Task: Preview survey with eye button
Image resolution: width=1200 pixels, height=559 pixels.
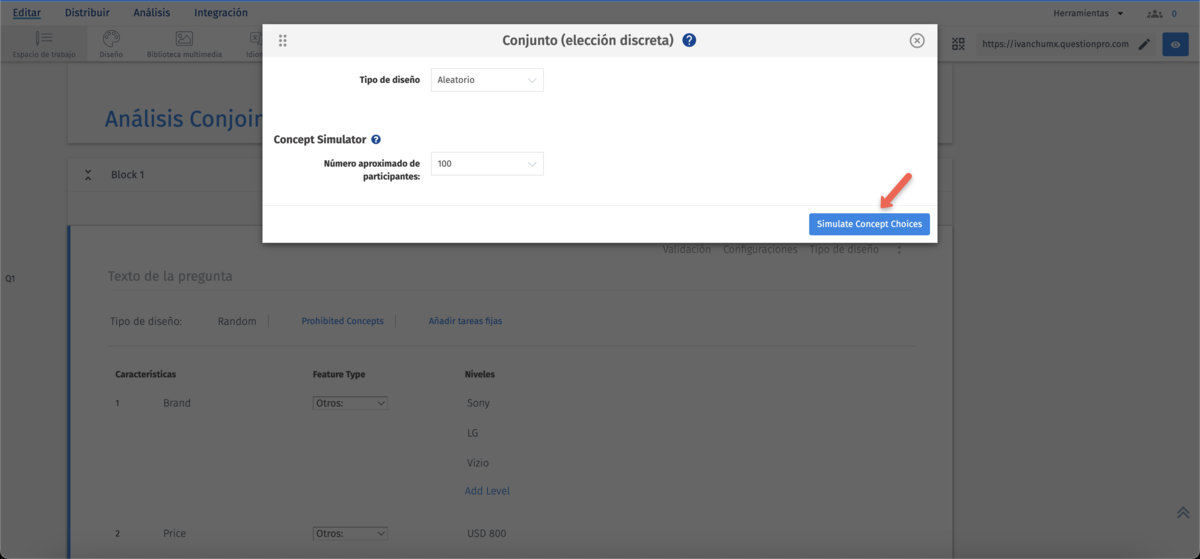Action: coord(1175,44)
